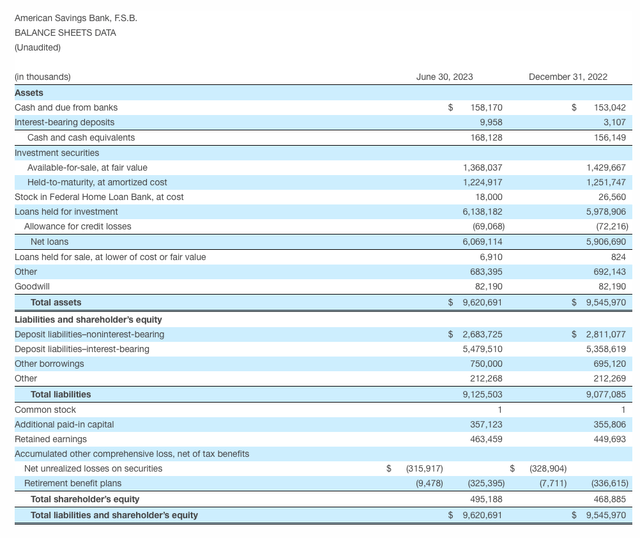The image size is (640, 538).
Task: Click 'Liabilities and shareholder's equity' heading
Action: (88, 319)
